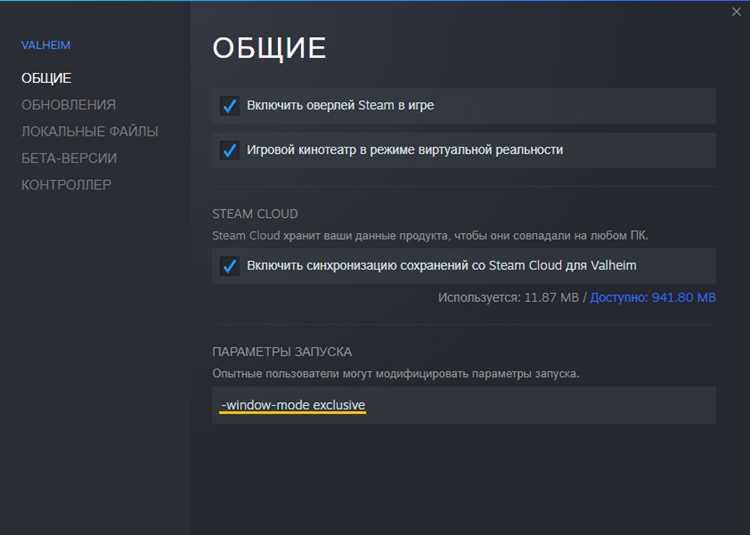Screen dimensions: 750x535
Task: Close the Valheim properties window
Action: tap(736, 11)
